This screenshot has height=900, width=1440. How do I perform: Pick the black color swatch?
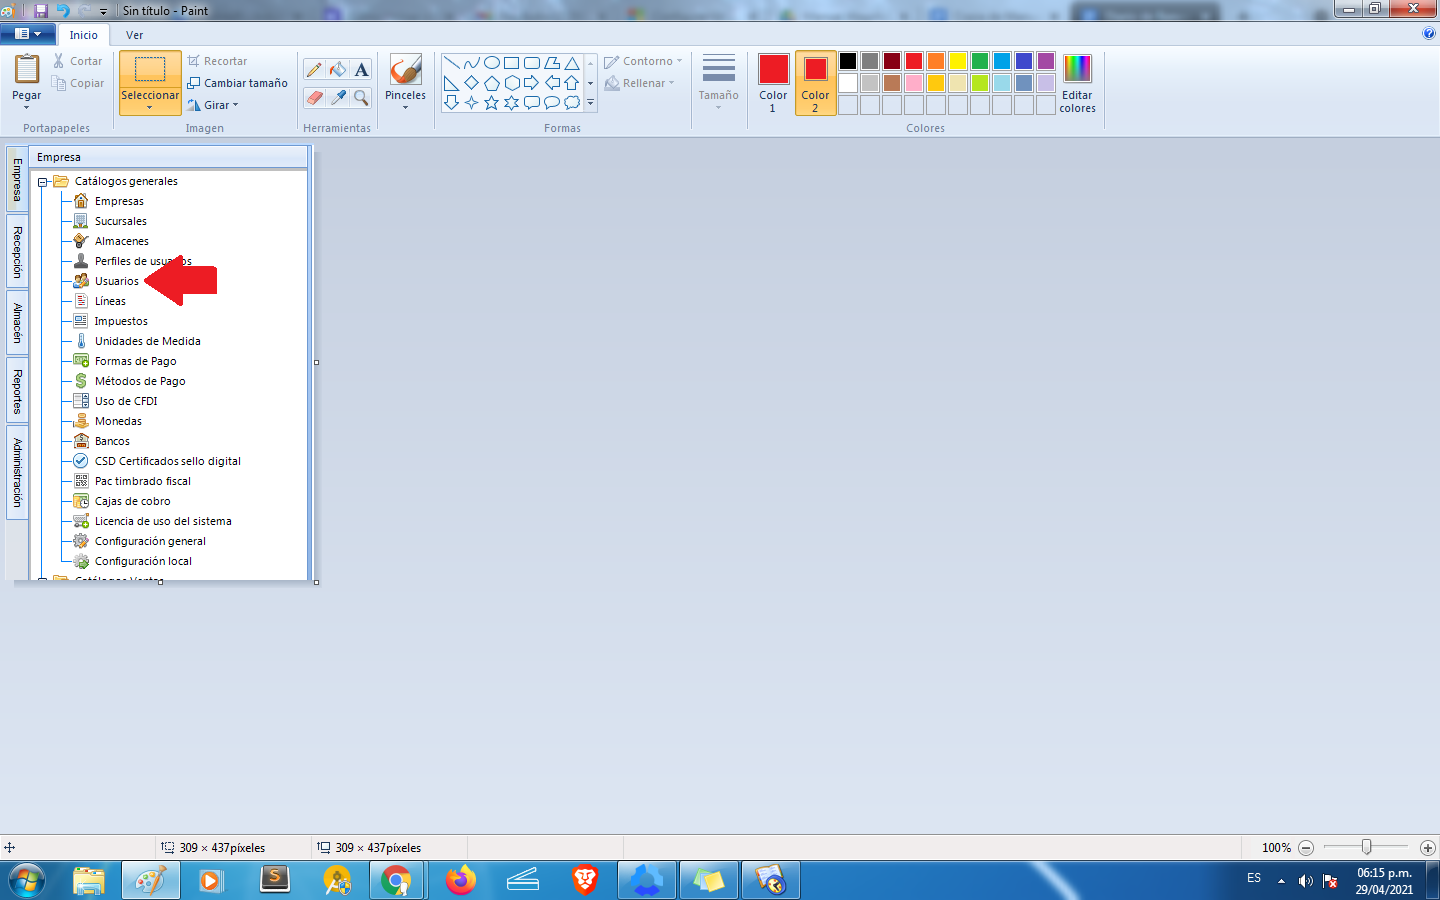848,61
